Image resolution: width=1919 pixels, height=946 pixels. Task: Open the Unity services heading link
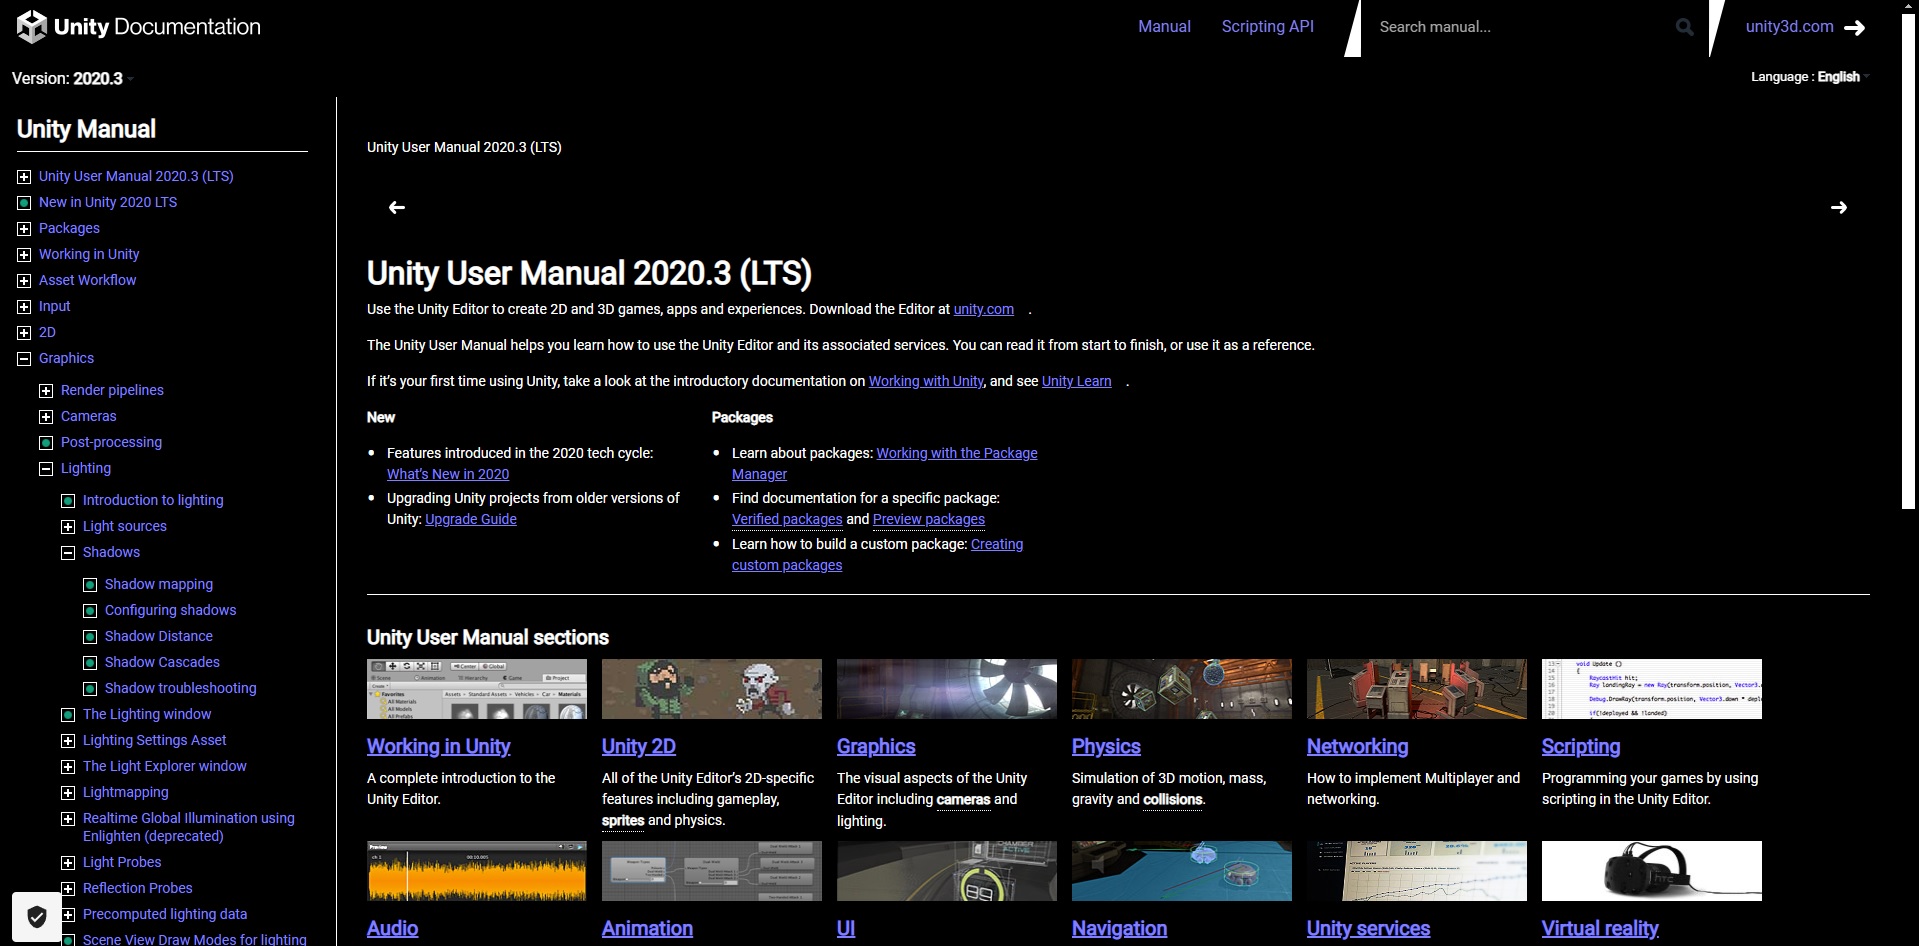coord(1368,929)
